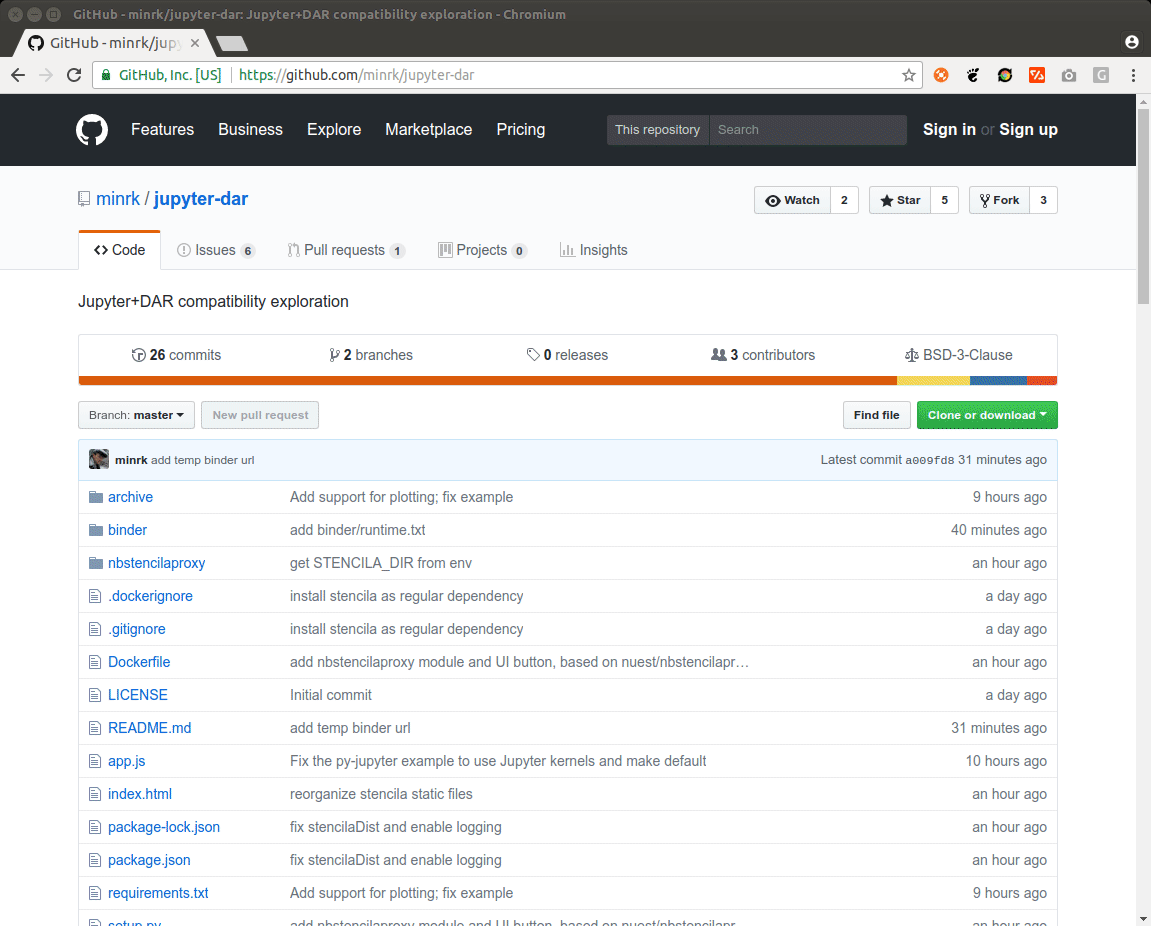
Task: Open the stargazers count of 5
Action: click(944, 200)
